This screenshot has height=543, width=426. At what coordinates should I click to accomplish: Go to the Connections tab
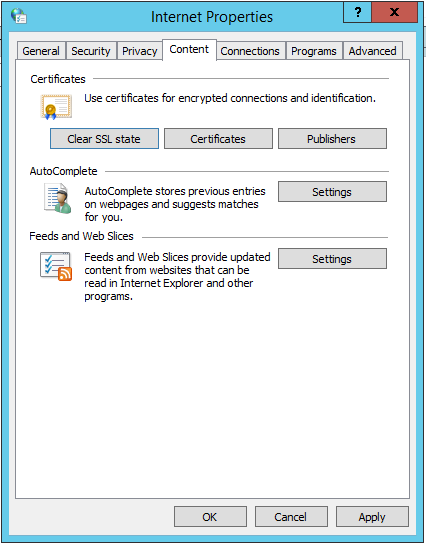click(250, 51)
